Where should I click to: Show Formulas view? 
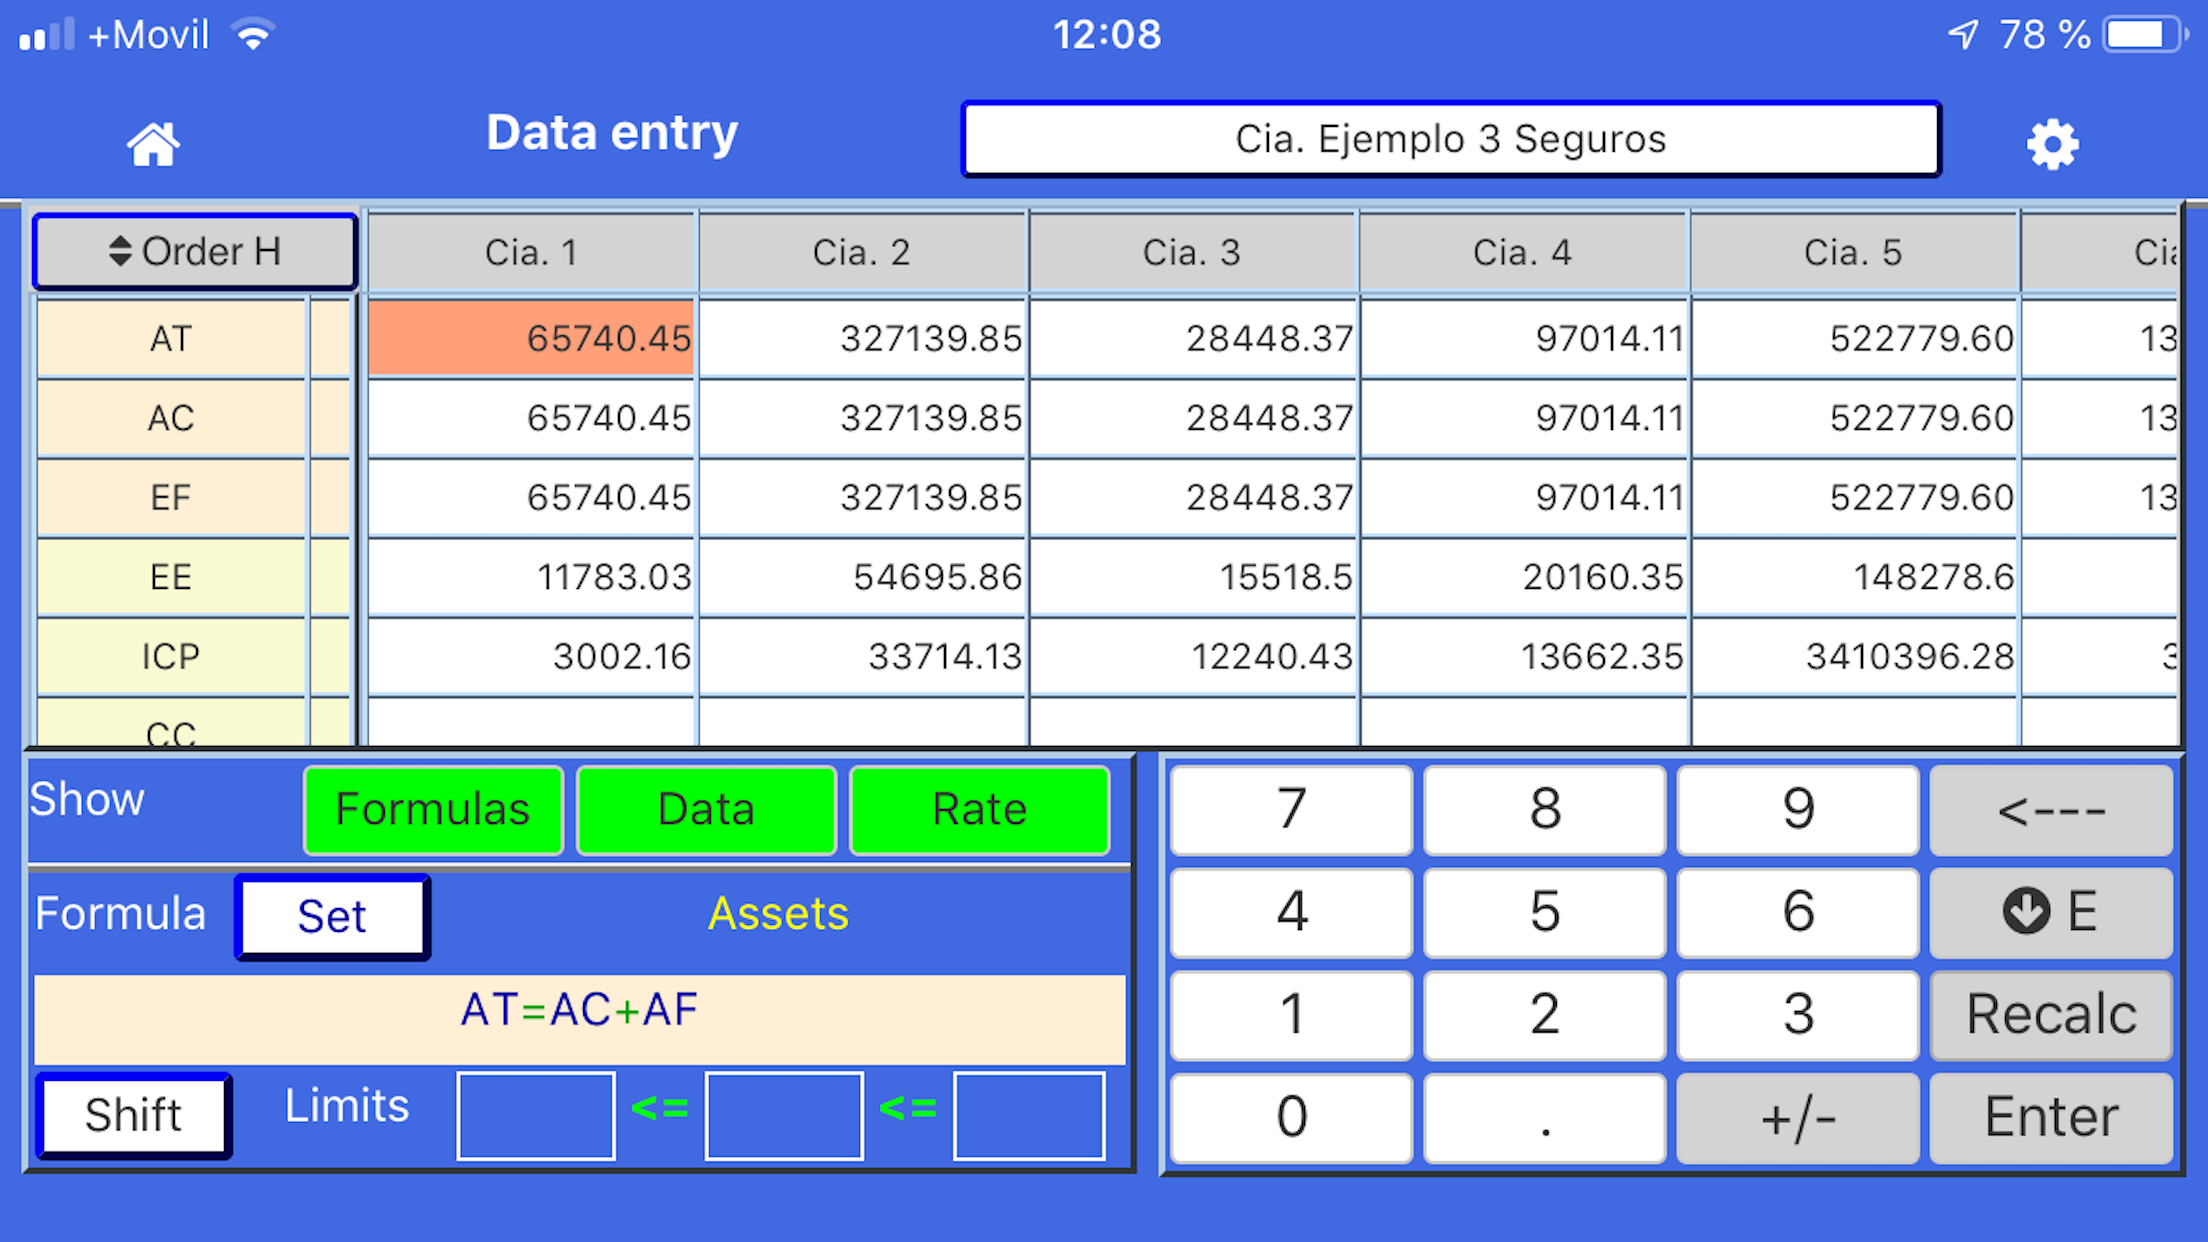click(433, 809)
